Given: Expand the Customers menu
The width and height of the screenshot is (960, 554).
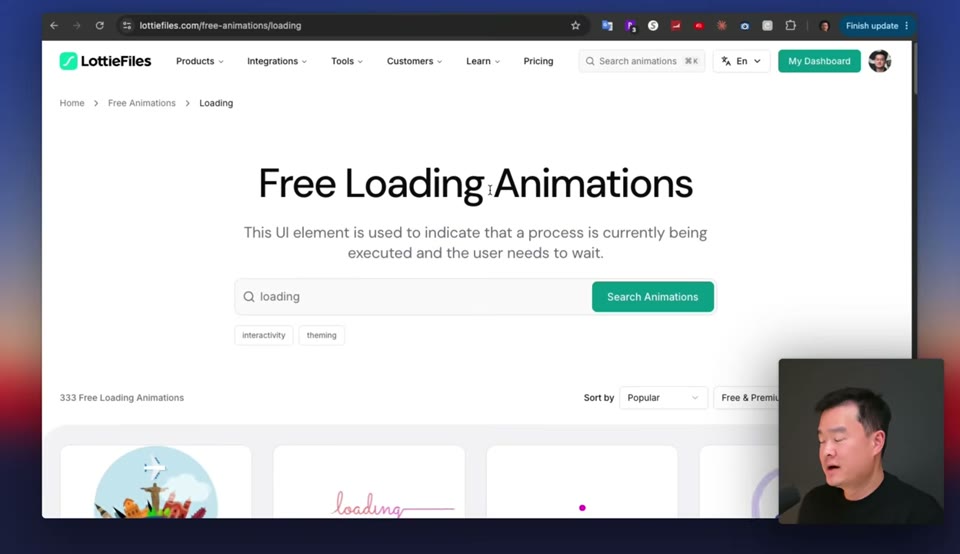Looking at the screenshot, I should 414,61.
